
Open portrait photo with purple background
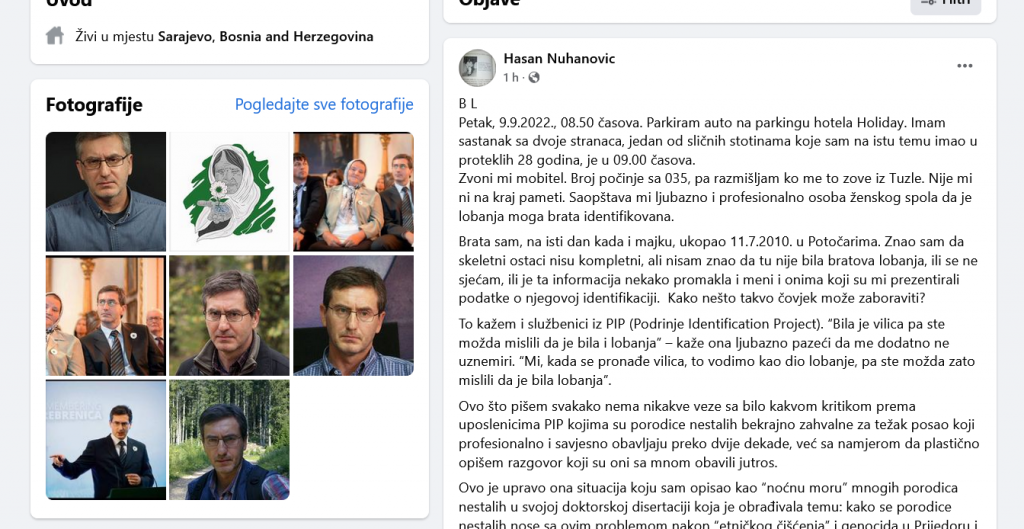coord(353,315)
